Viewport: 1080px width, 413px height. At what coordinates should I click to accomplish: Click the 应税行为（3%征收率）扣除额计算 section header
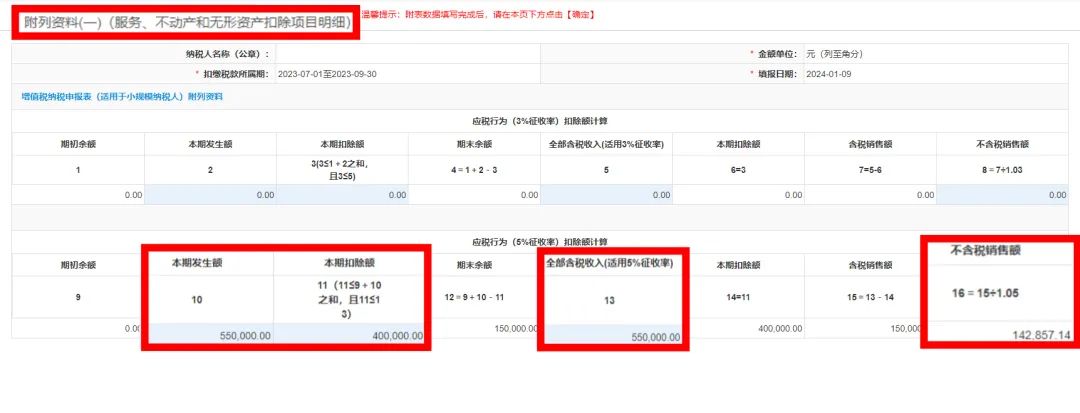point(540,120)
